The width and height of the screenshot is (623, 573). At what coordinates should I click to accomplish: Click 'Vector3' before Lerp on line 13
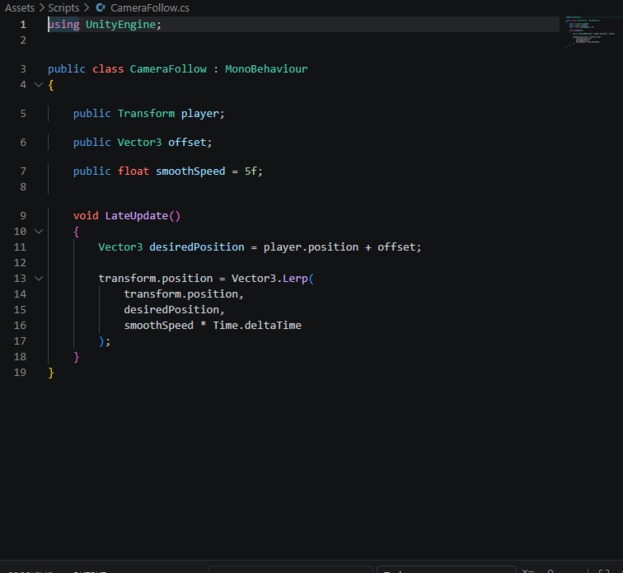coord(253,278)
